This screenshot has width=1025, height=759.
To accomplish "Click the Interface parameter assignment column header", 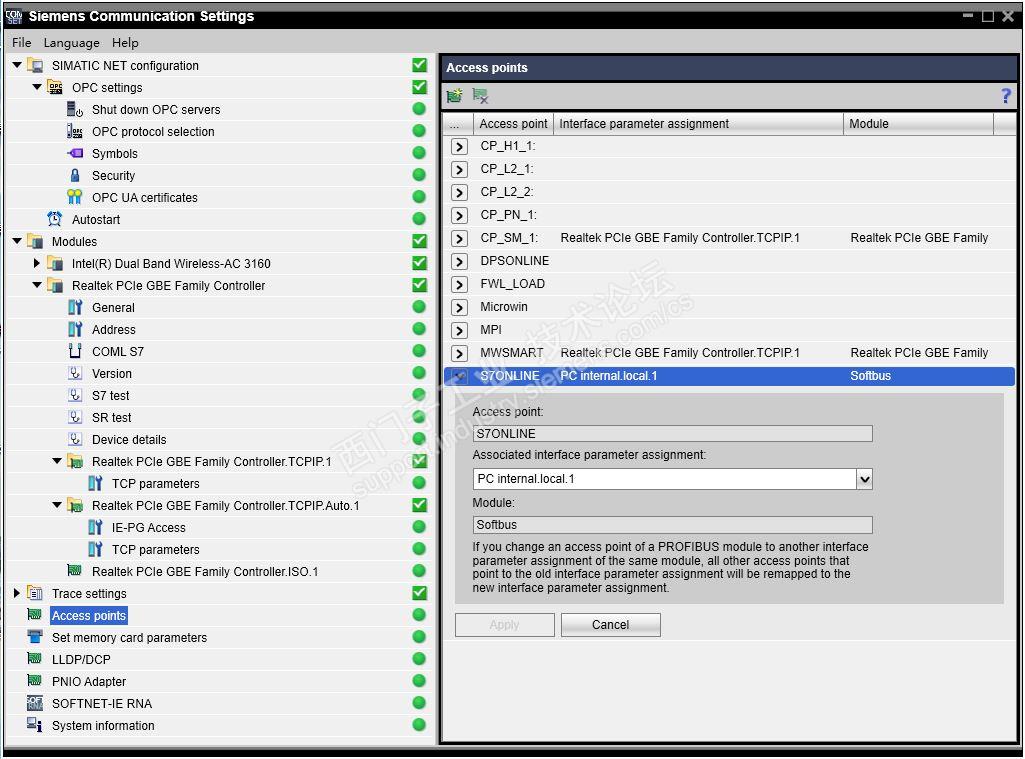I will pos(698,124).
